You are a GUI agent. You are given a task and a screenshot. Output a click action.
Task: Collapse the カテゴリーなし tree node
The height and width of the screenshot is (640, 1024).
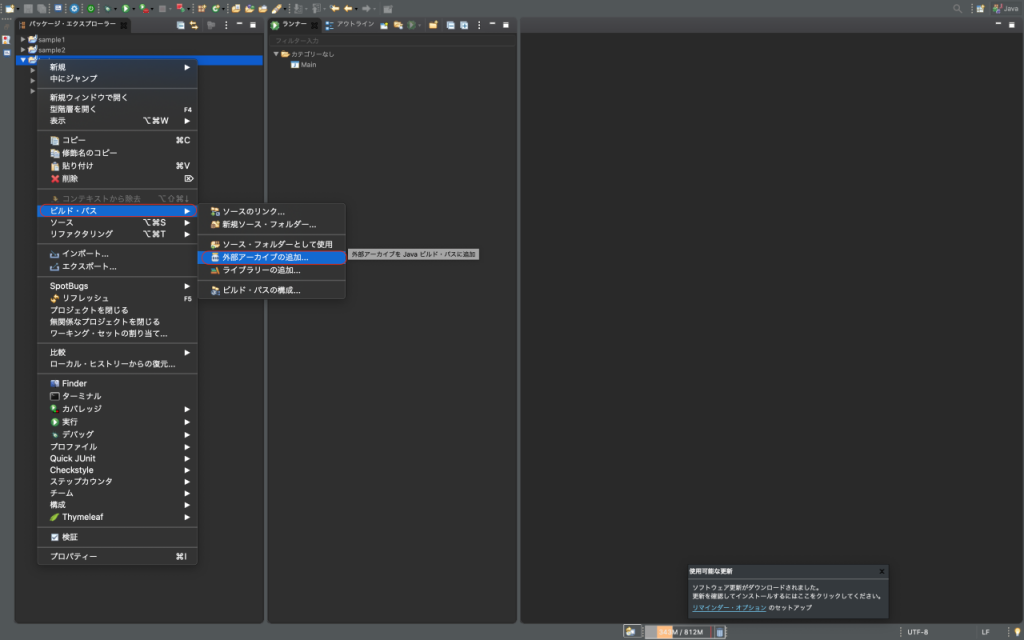point(276,54)
